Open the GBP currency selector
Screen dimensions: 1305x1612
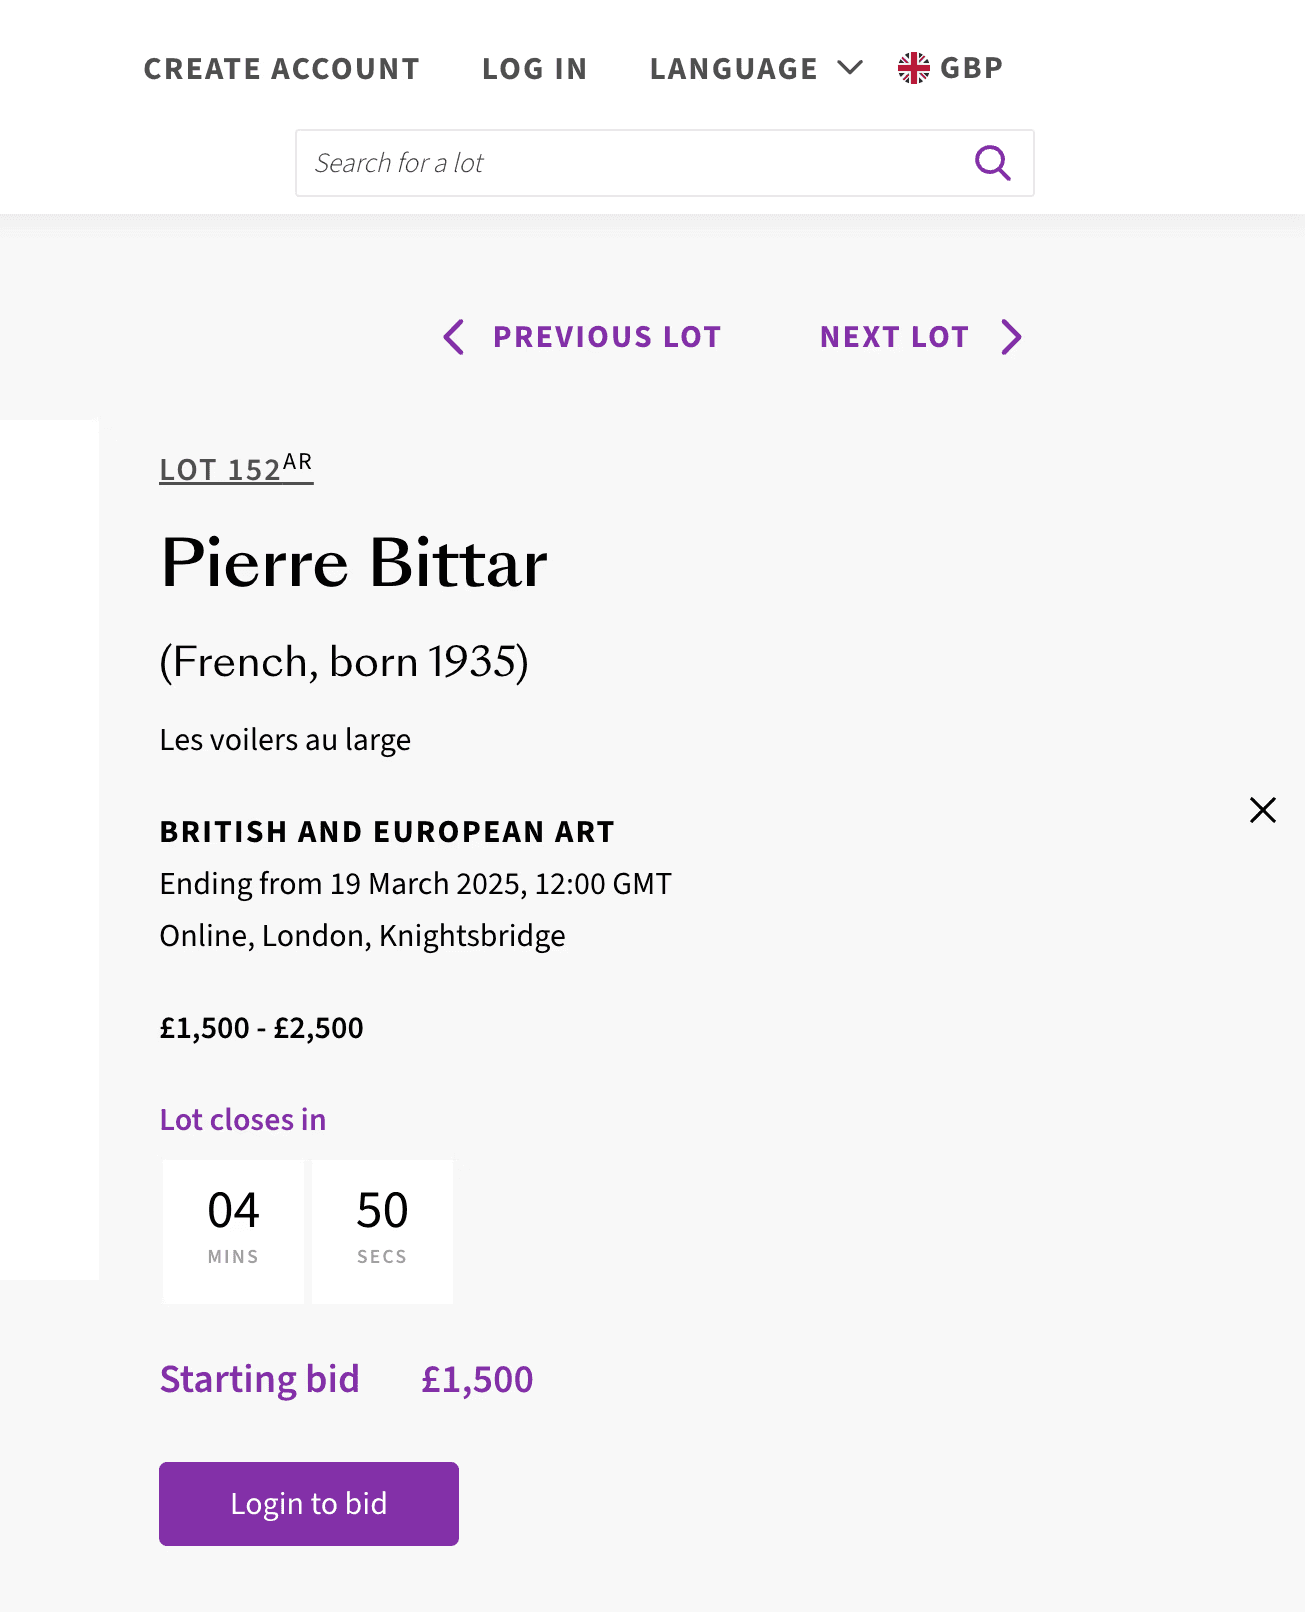tap(971, 68)
